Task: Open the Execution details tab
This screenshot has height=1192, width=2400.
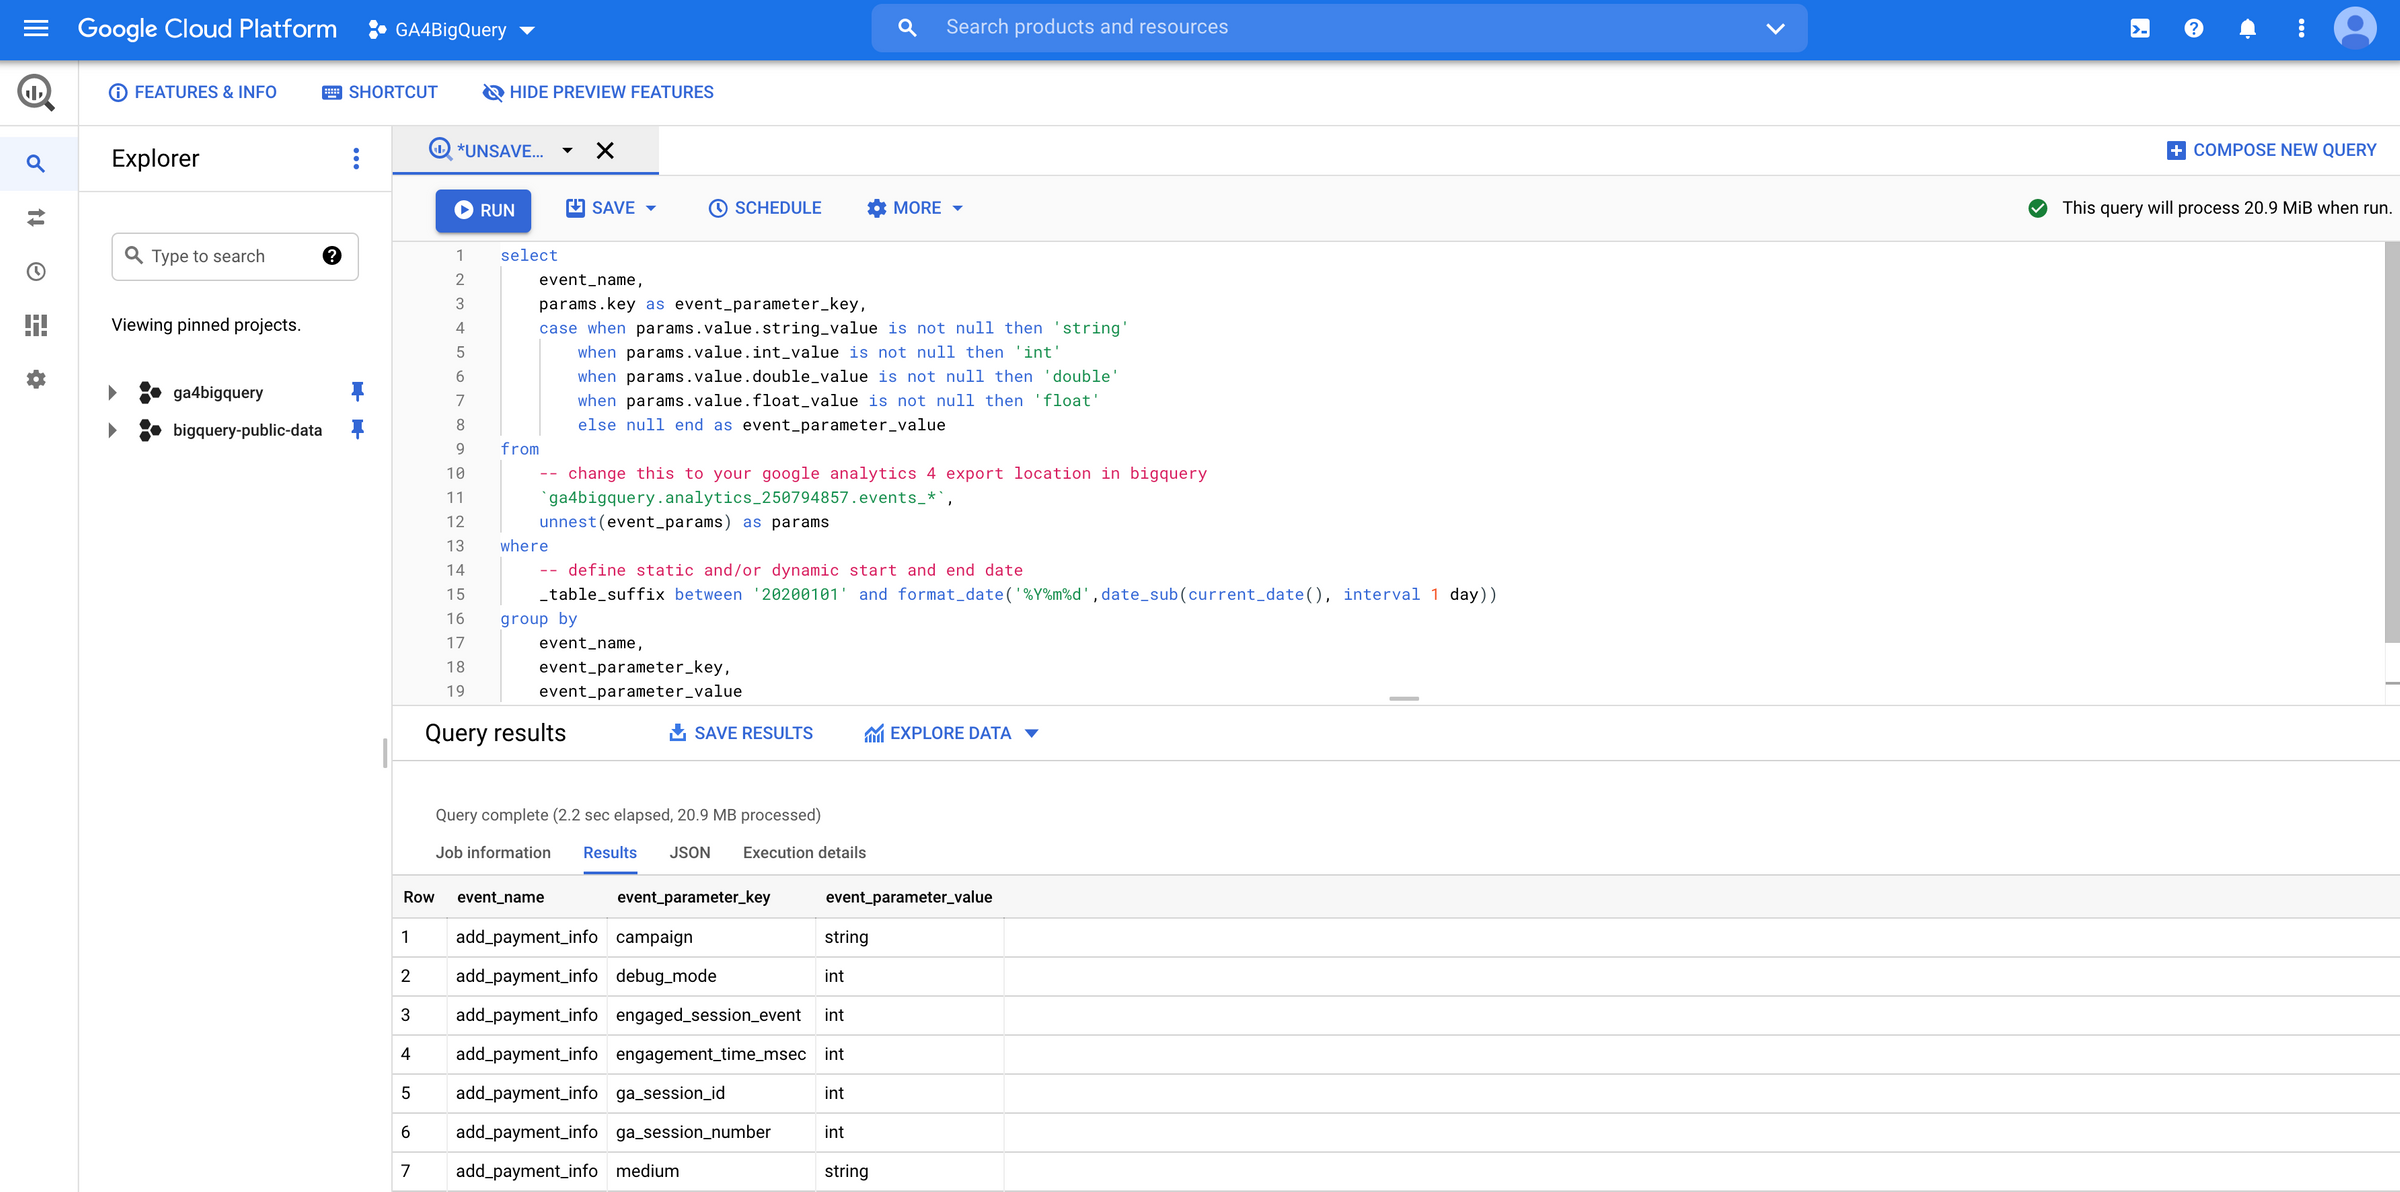Action: click(804, 853)
